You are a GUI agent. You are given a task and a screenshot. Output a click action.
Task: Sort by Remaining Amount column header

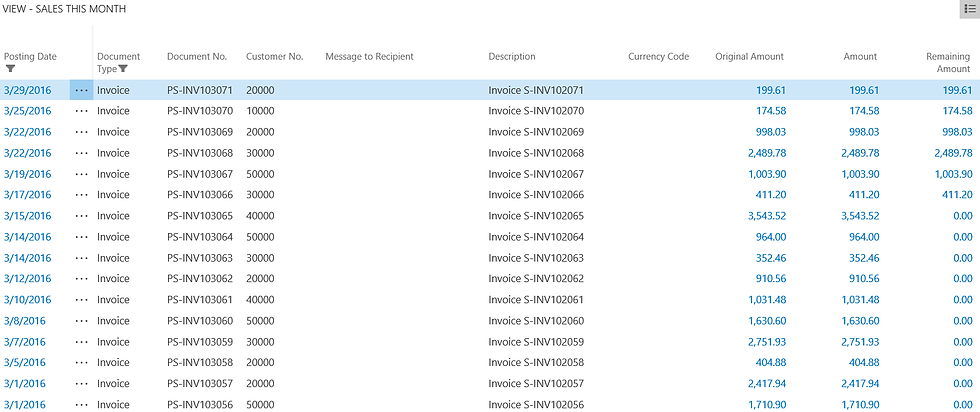pos(948,63)
